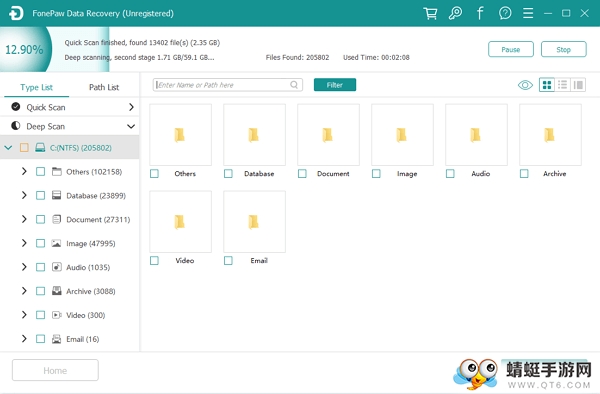600x394 pixels.
Task: Switch to thumbnail grid view
Action: pyautogui.click(x=547, y=85)
